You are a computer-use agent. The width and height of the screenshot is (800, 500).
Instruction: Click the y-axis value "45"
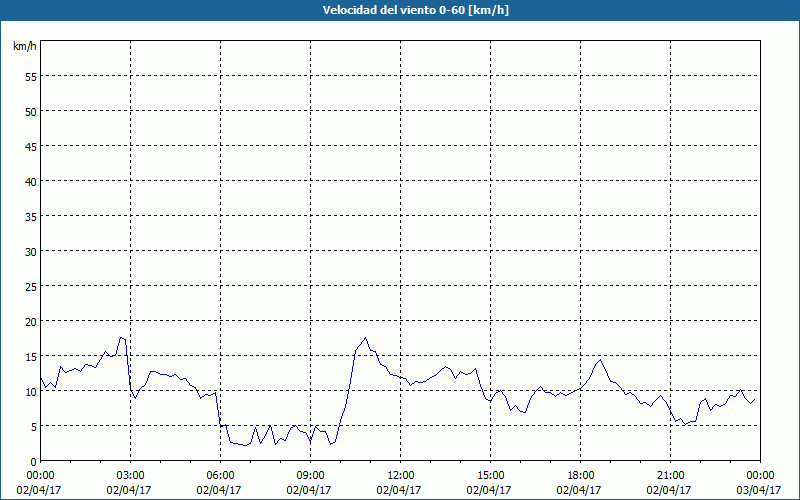[x=31, y=146]
